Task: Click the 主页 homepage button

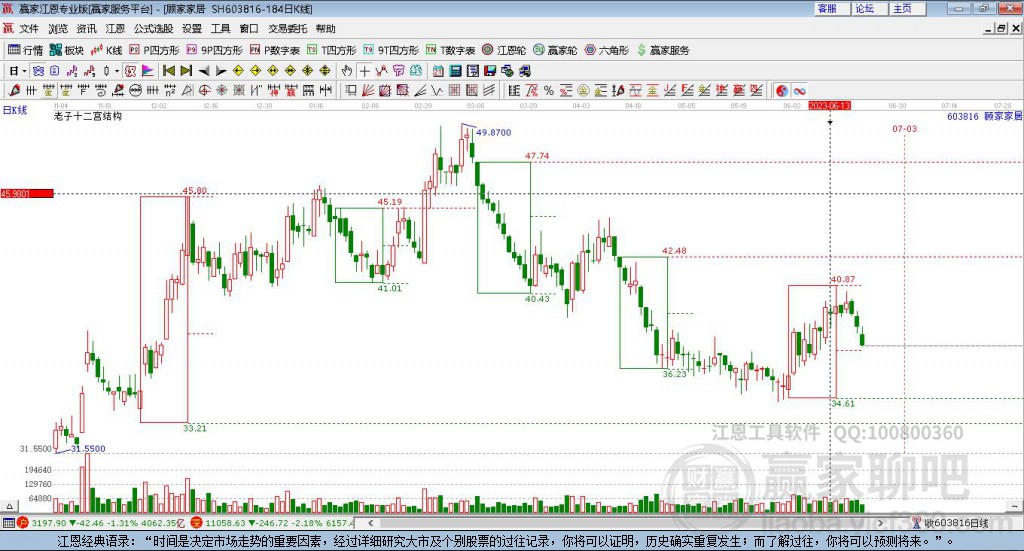Action: [x=908, y=8]
